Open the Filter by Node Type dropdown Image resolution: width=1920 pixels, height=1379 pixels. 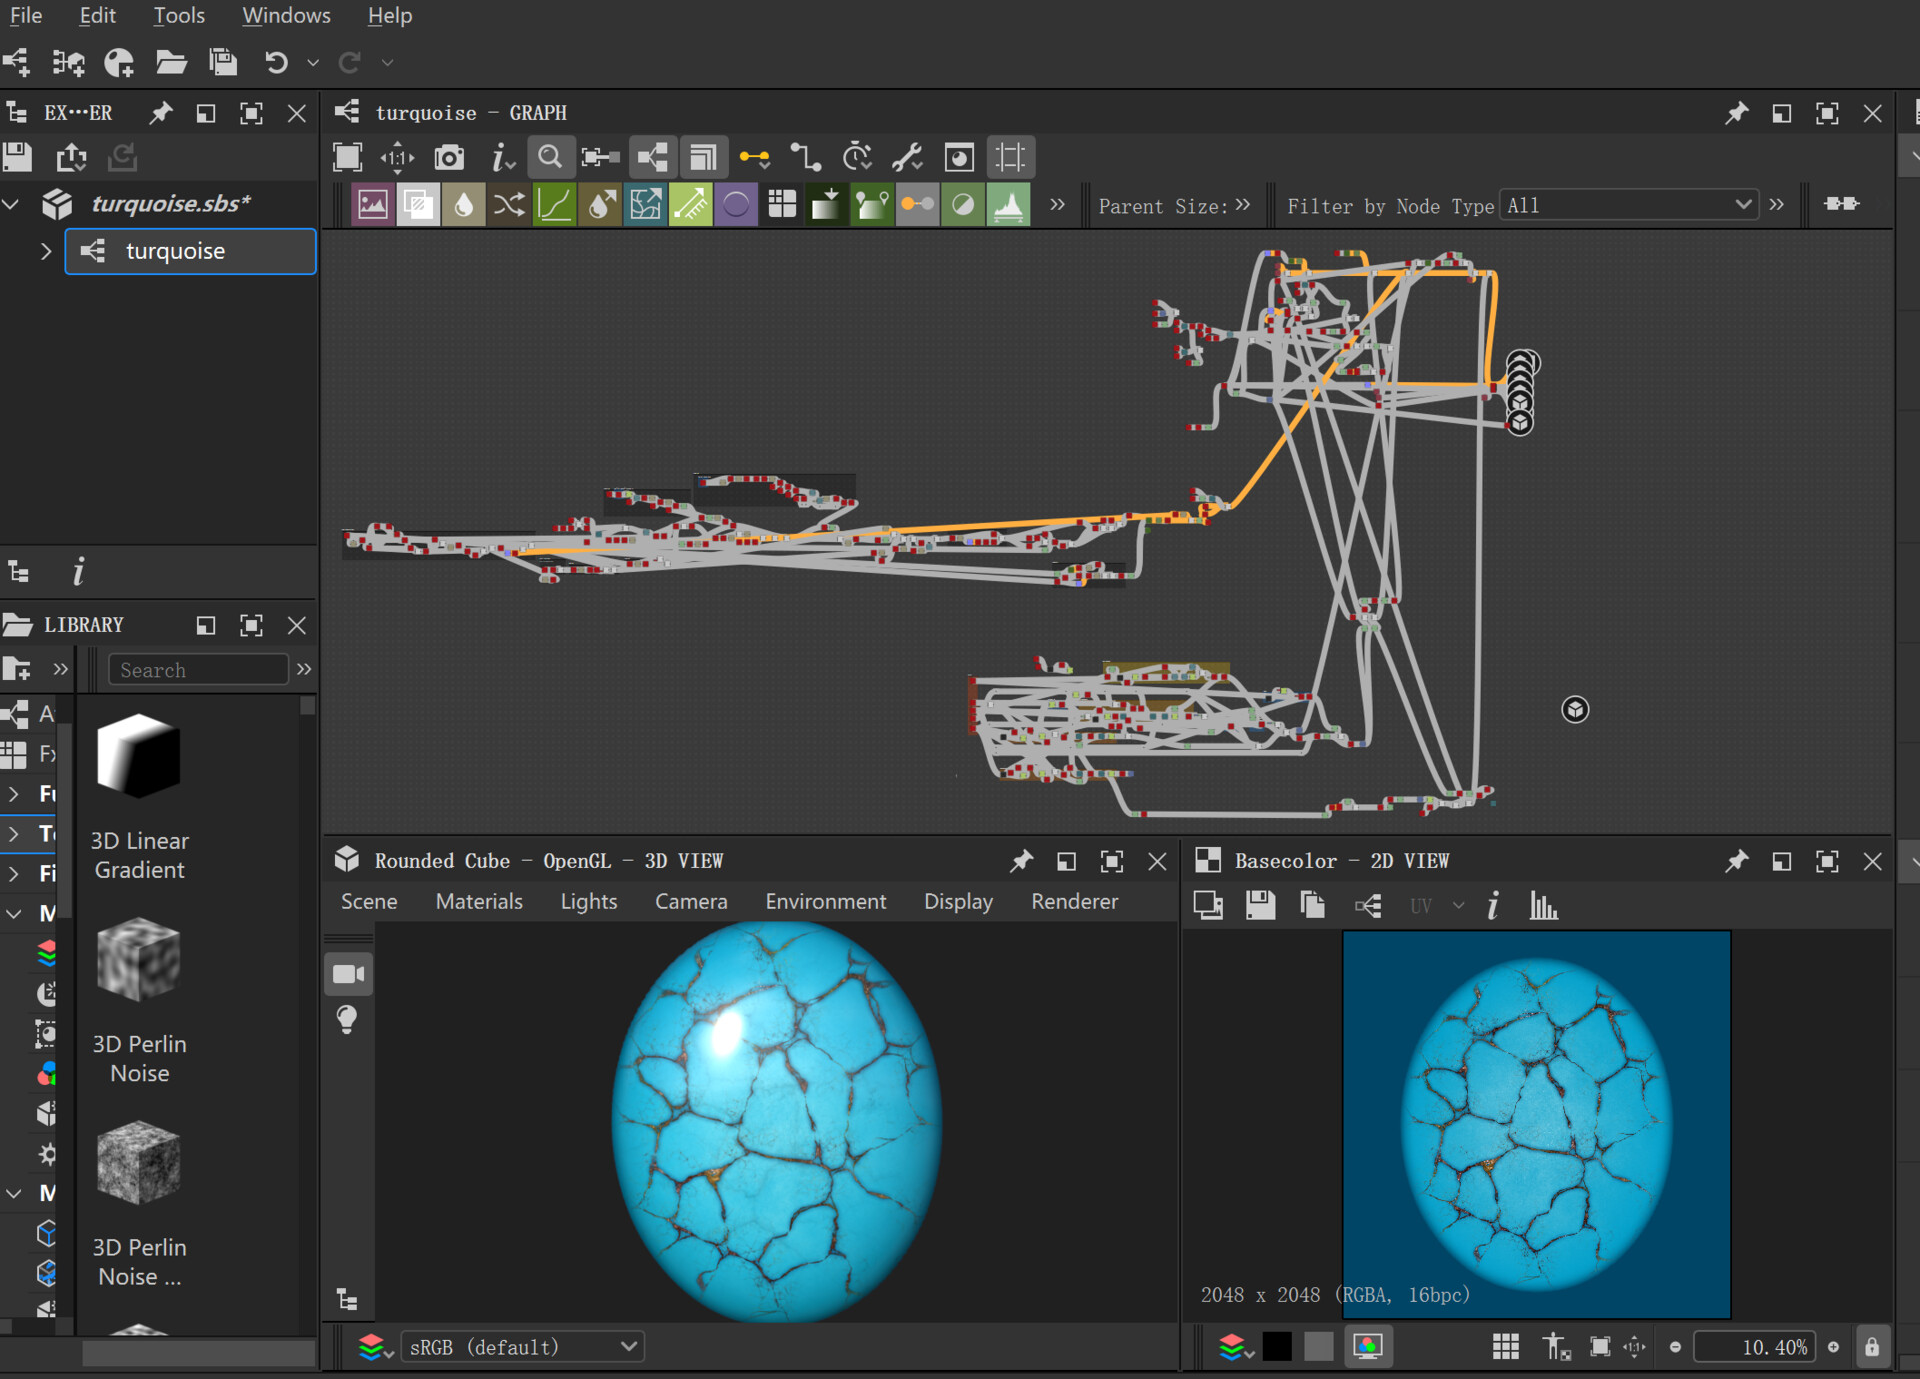pyautogui.click(x=1628, y=205)
